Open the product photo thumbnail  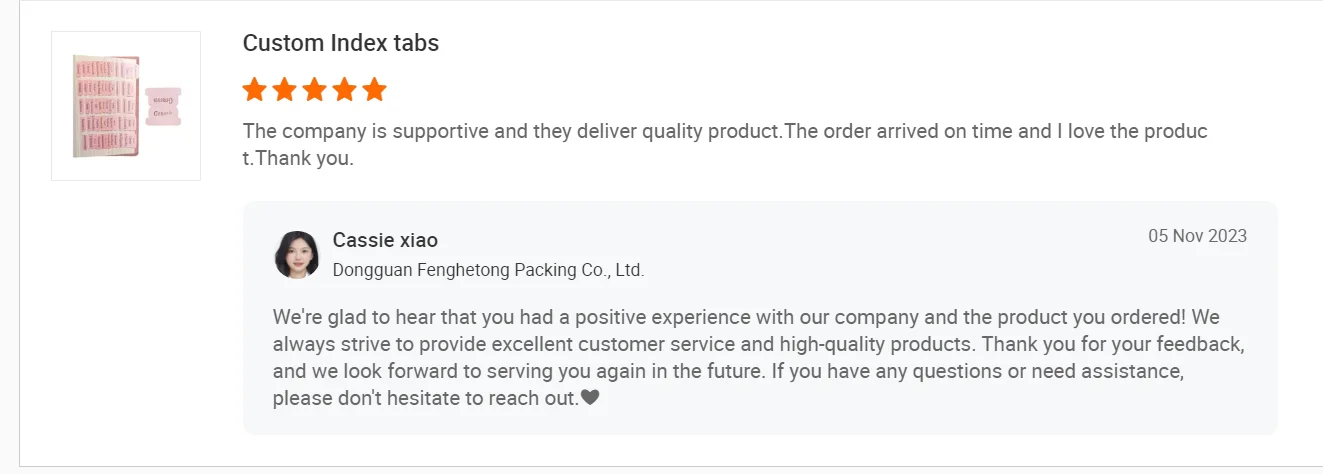(x=125, y=106)
